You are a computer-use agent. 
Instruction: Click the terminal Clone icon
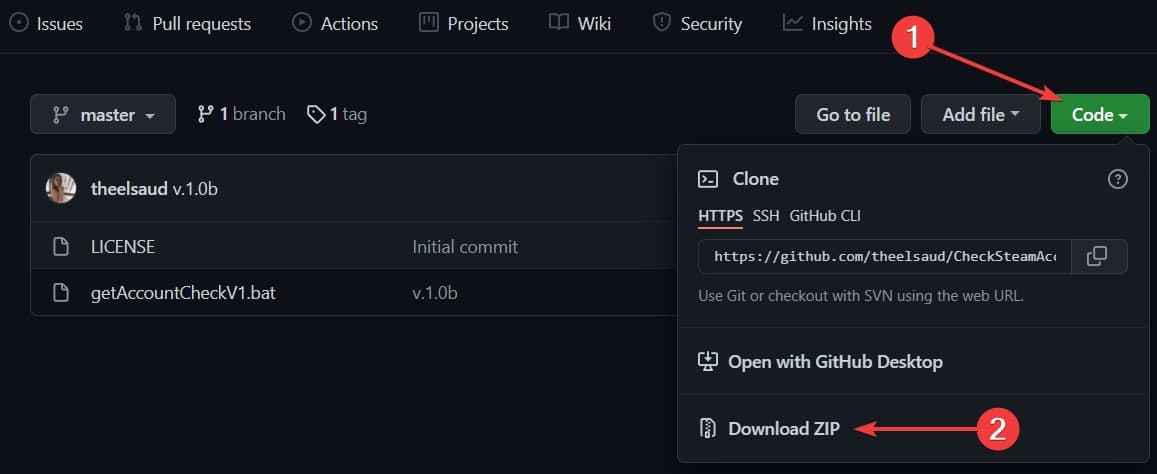tap(708, 179)
